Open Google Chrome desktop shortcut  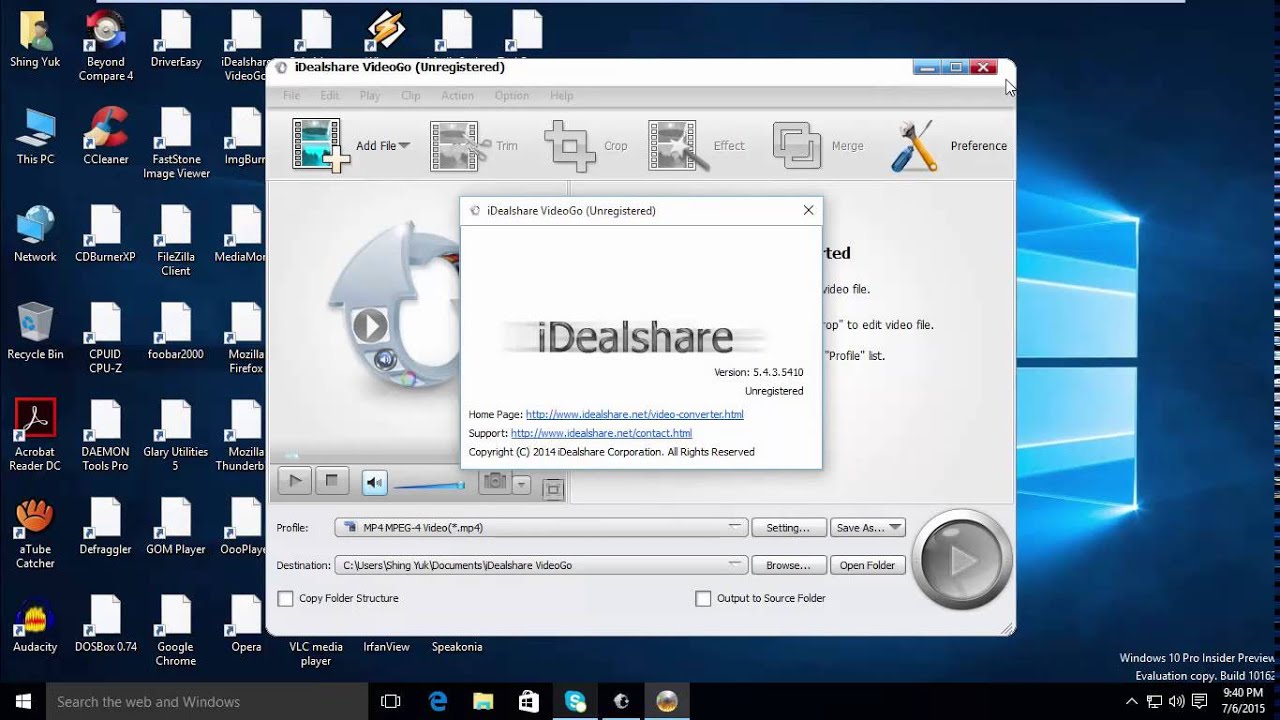pos(176,632)
